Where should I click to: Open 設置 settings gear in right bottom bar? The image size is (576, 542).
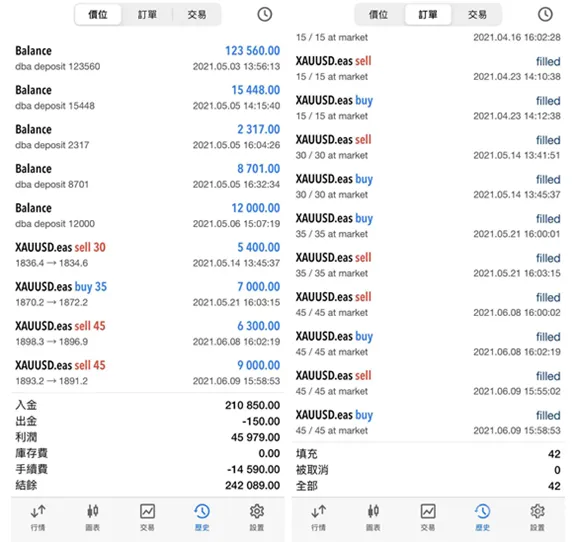tap(537, 517)
